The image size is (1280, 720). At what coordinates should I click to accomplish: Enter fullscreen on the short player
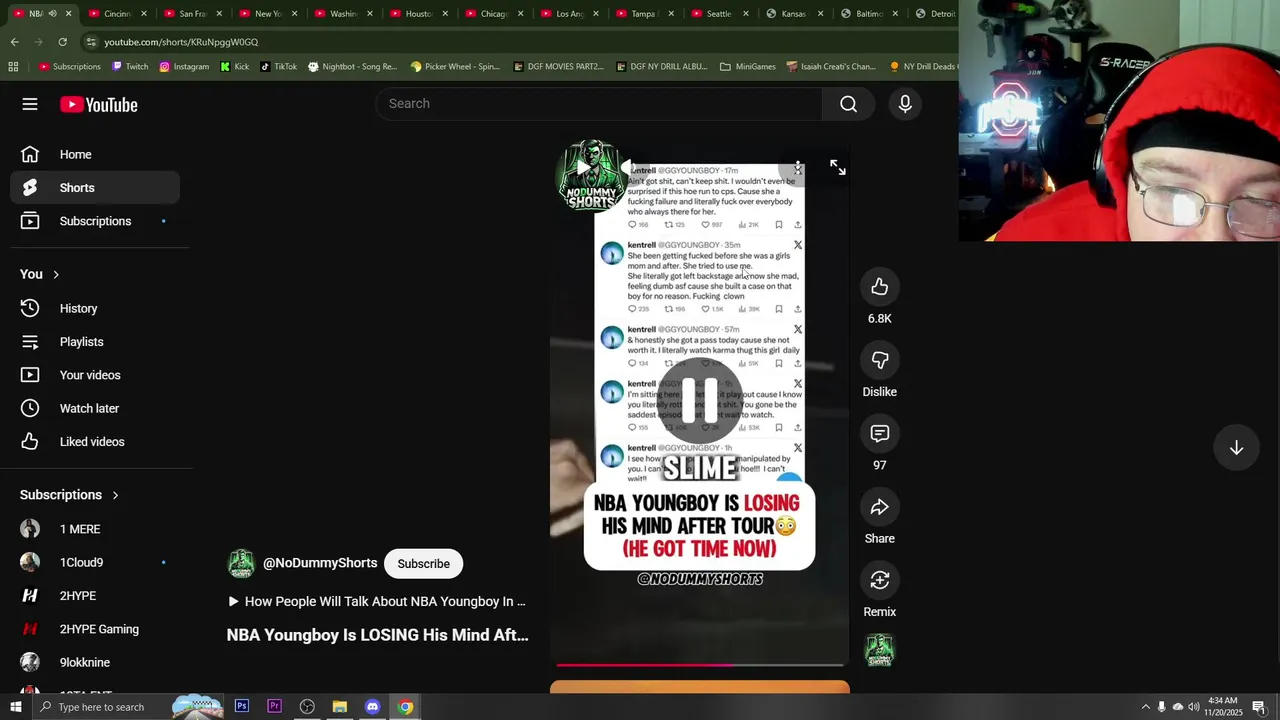tap(837, 168)
